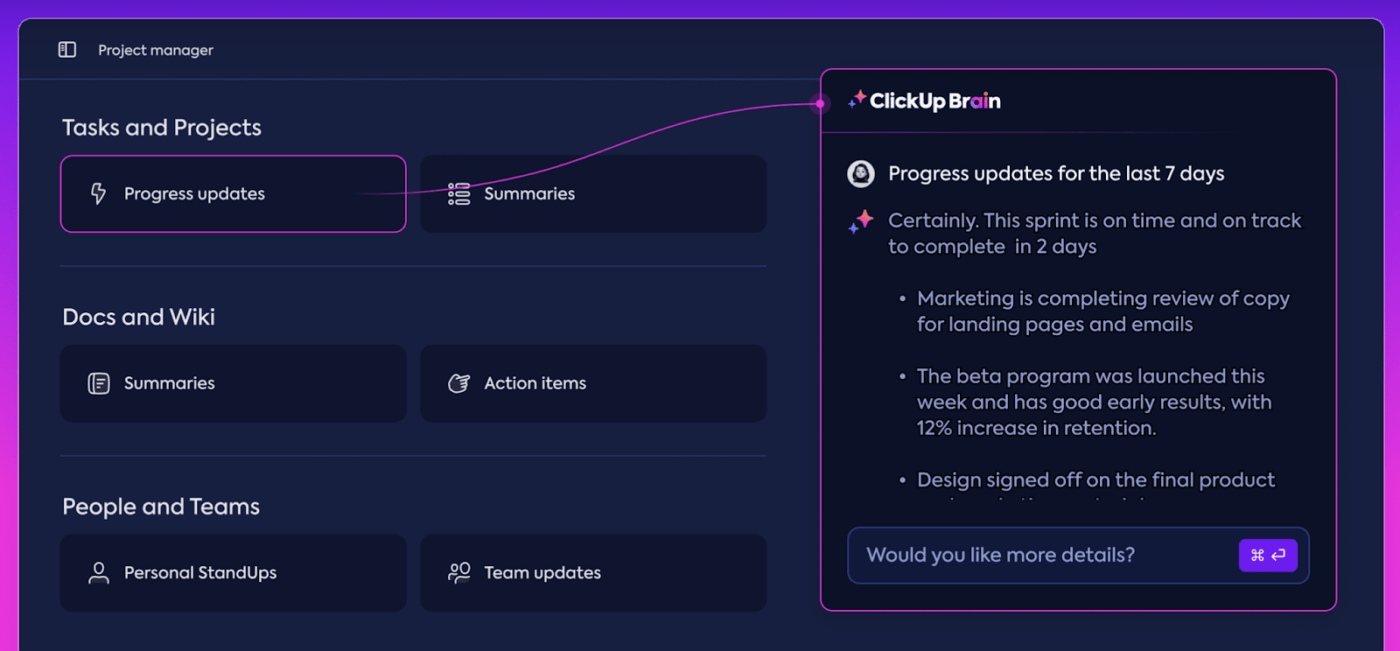Image resolution: width=1400 pixels, height=651 pixels.
Task: Click the user avatar in chat
Action: 861,174
